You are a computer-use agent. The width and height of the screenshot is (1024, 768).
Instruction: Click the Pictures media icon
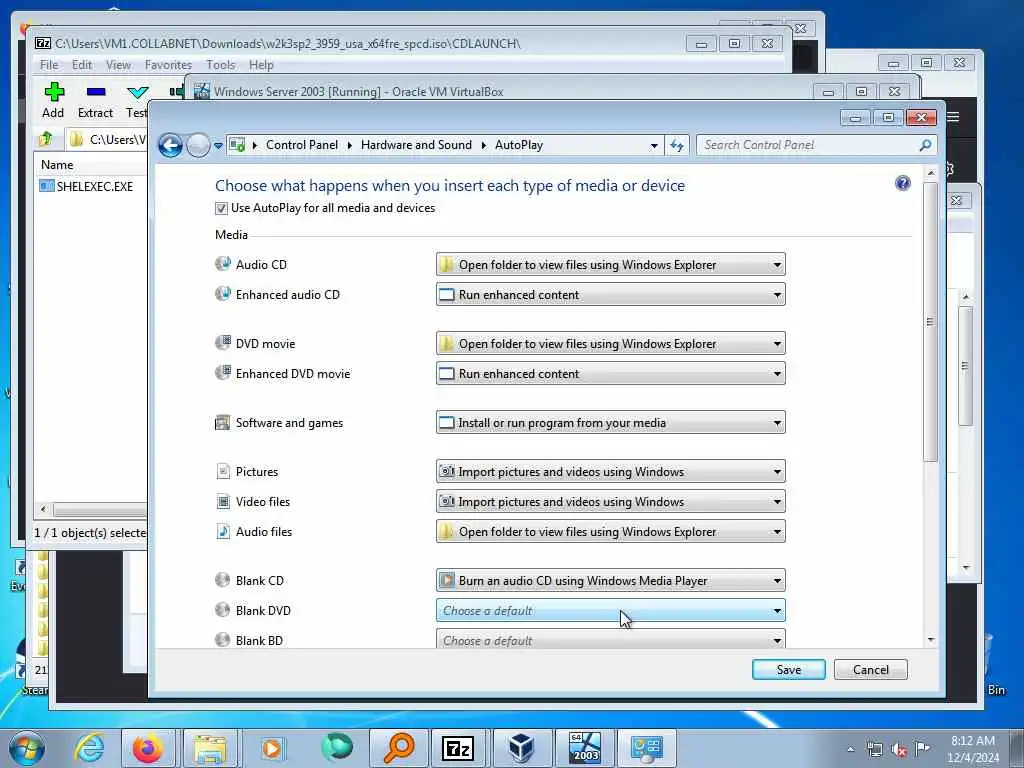tap(223, 472)
